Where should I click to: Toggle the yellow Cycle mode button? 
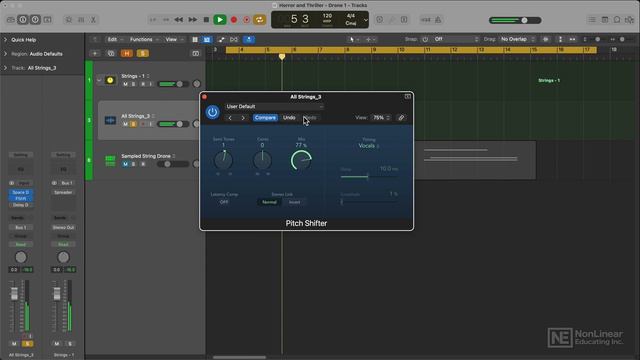(x=260, y=20)
